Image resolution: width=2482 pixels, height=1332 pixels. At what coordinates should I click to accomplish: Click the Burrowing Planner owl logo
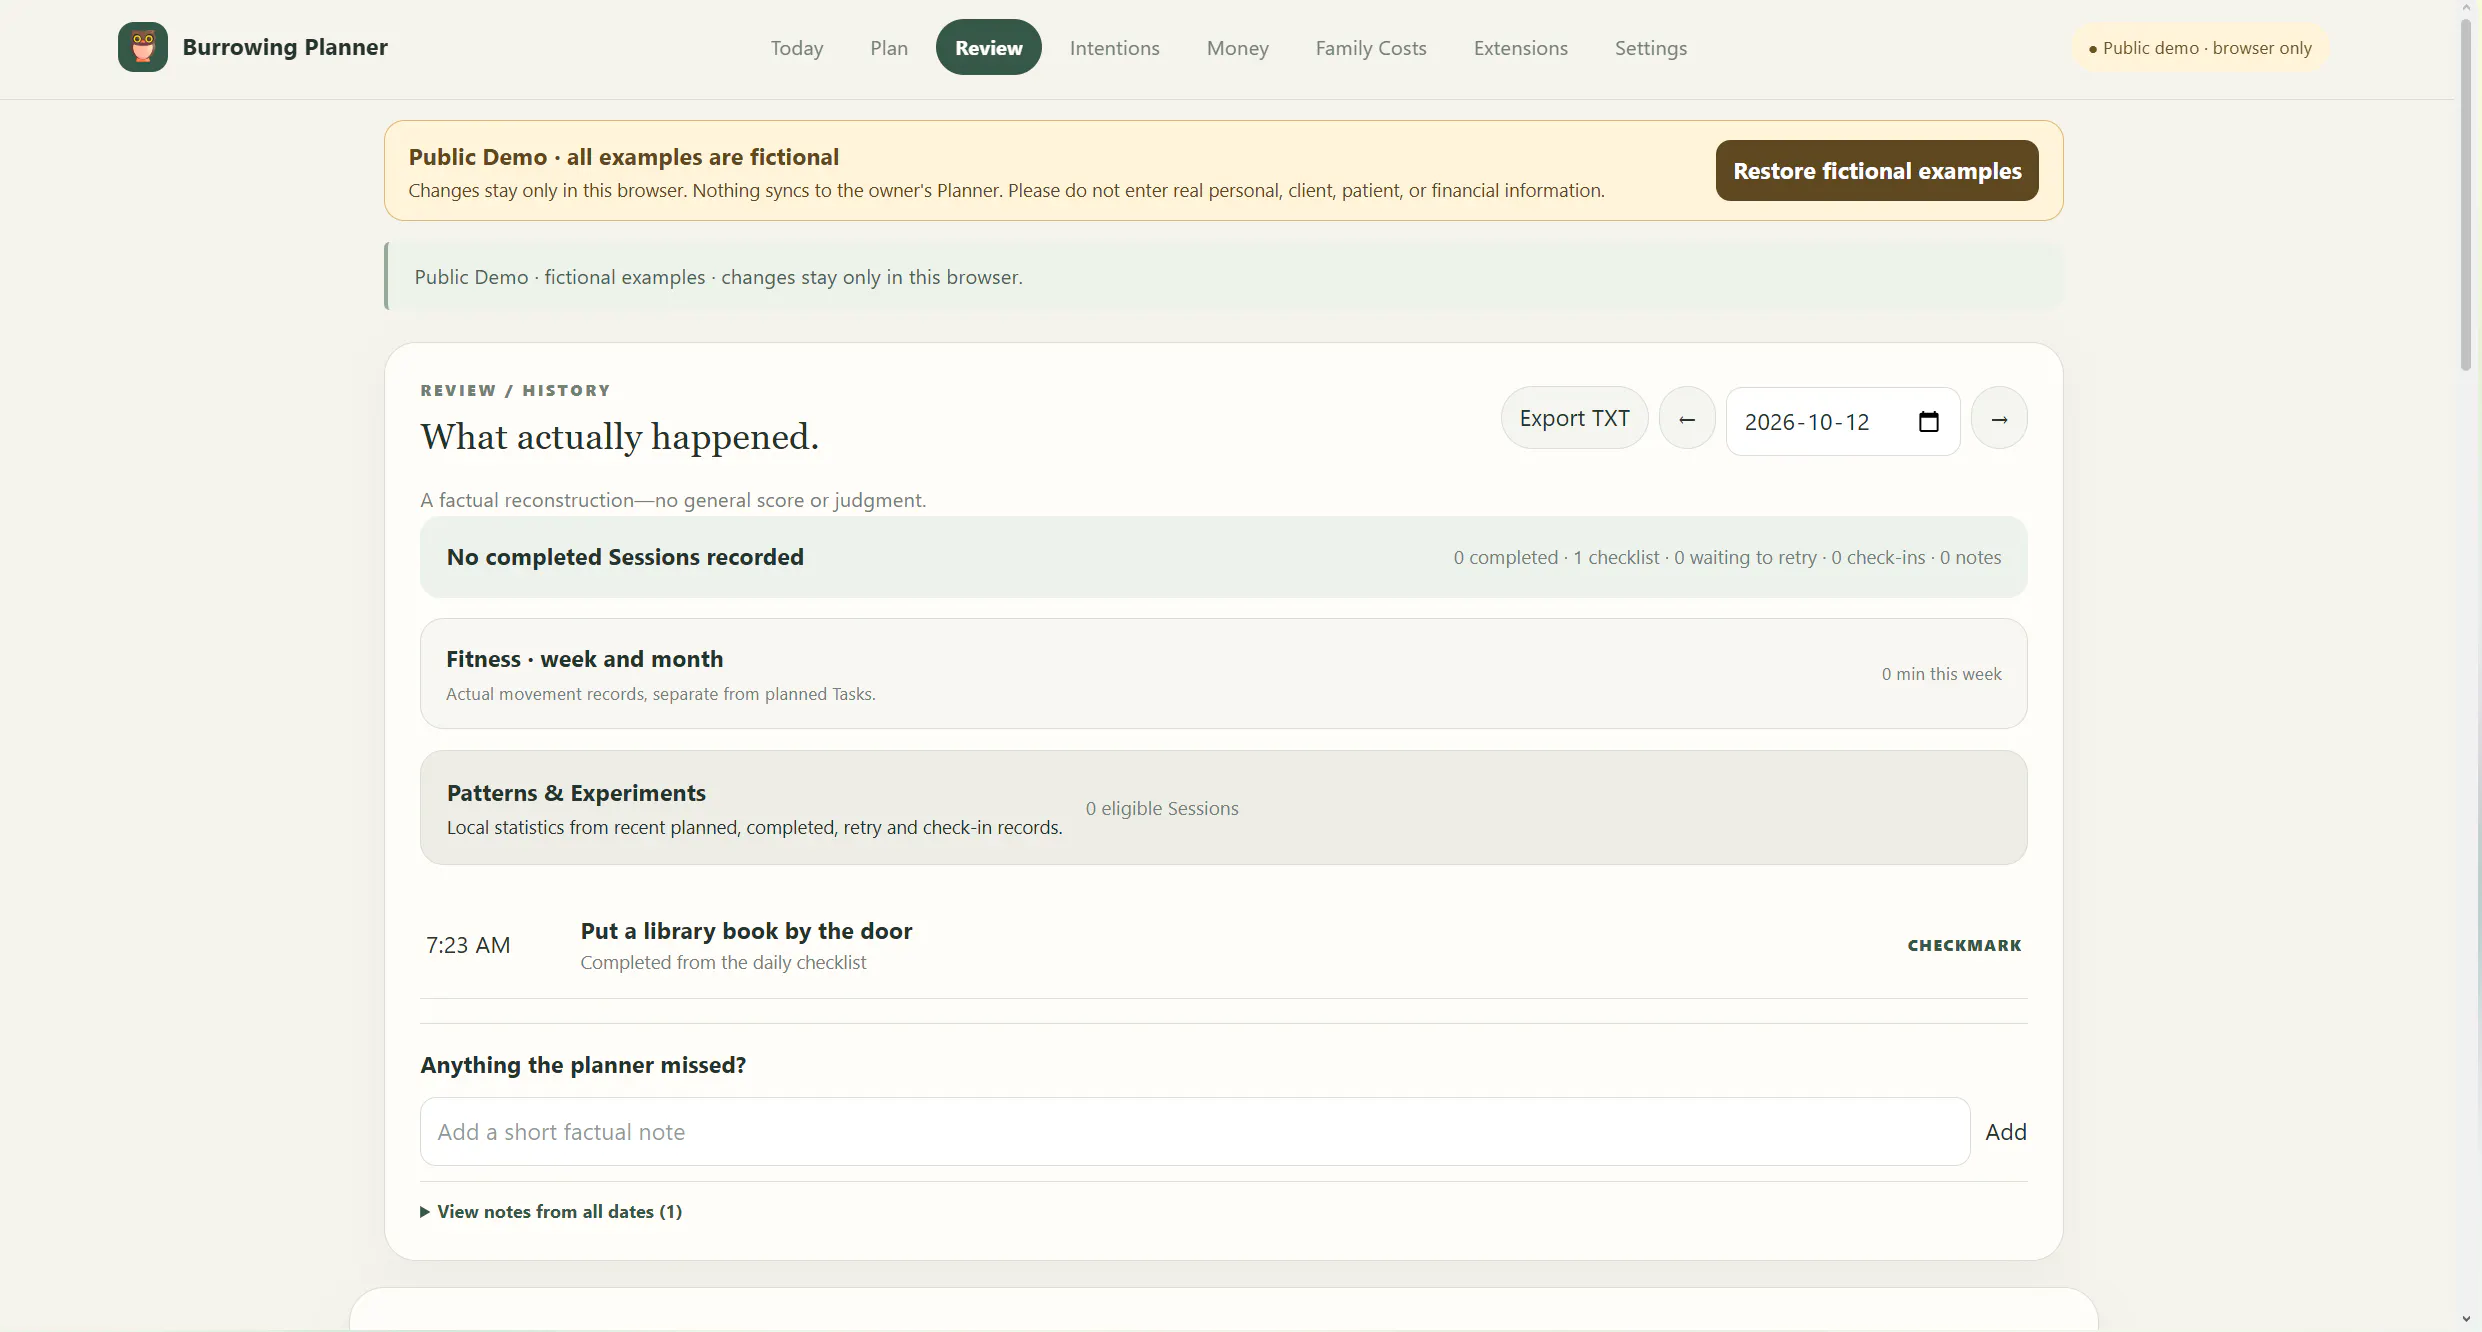tap(143, 47)
